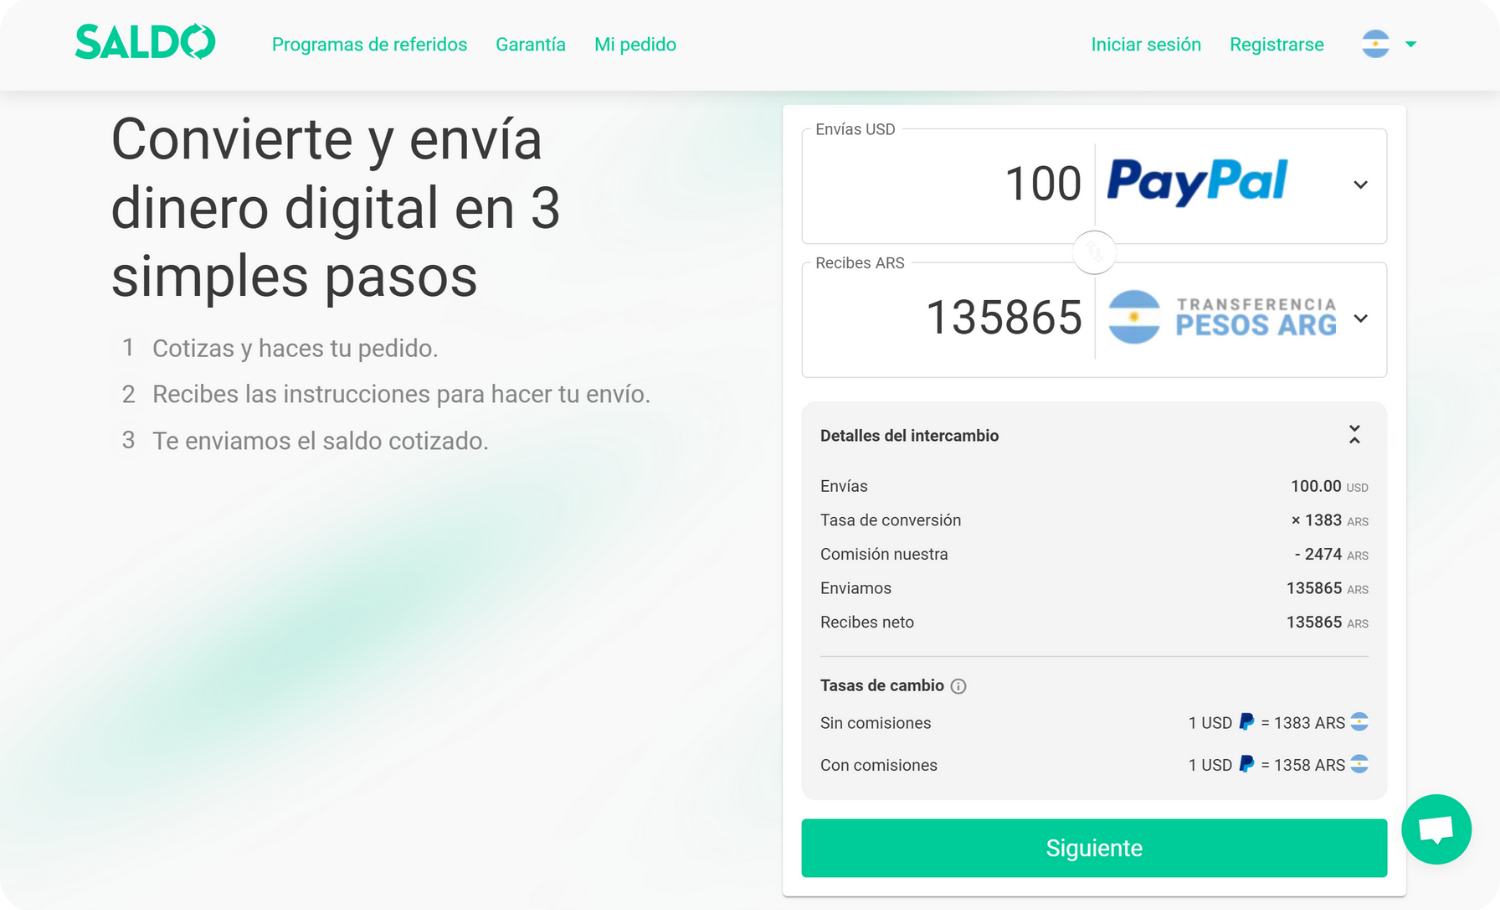The image size is (1500, 910).
Task: Open Programas de referidos menu item
Action: pos(369,44)
